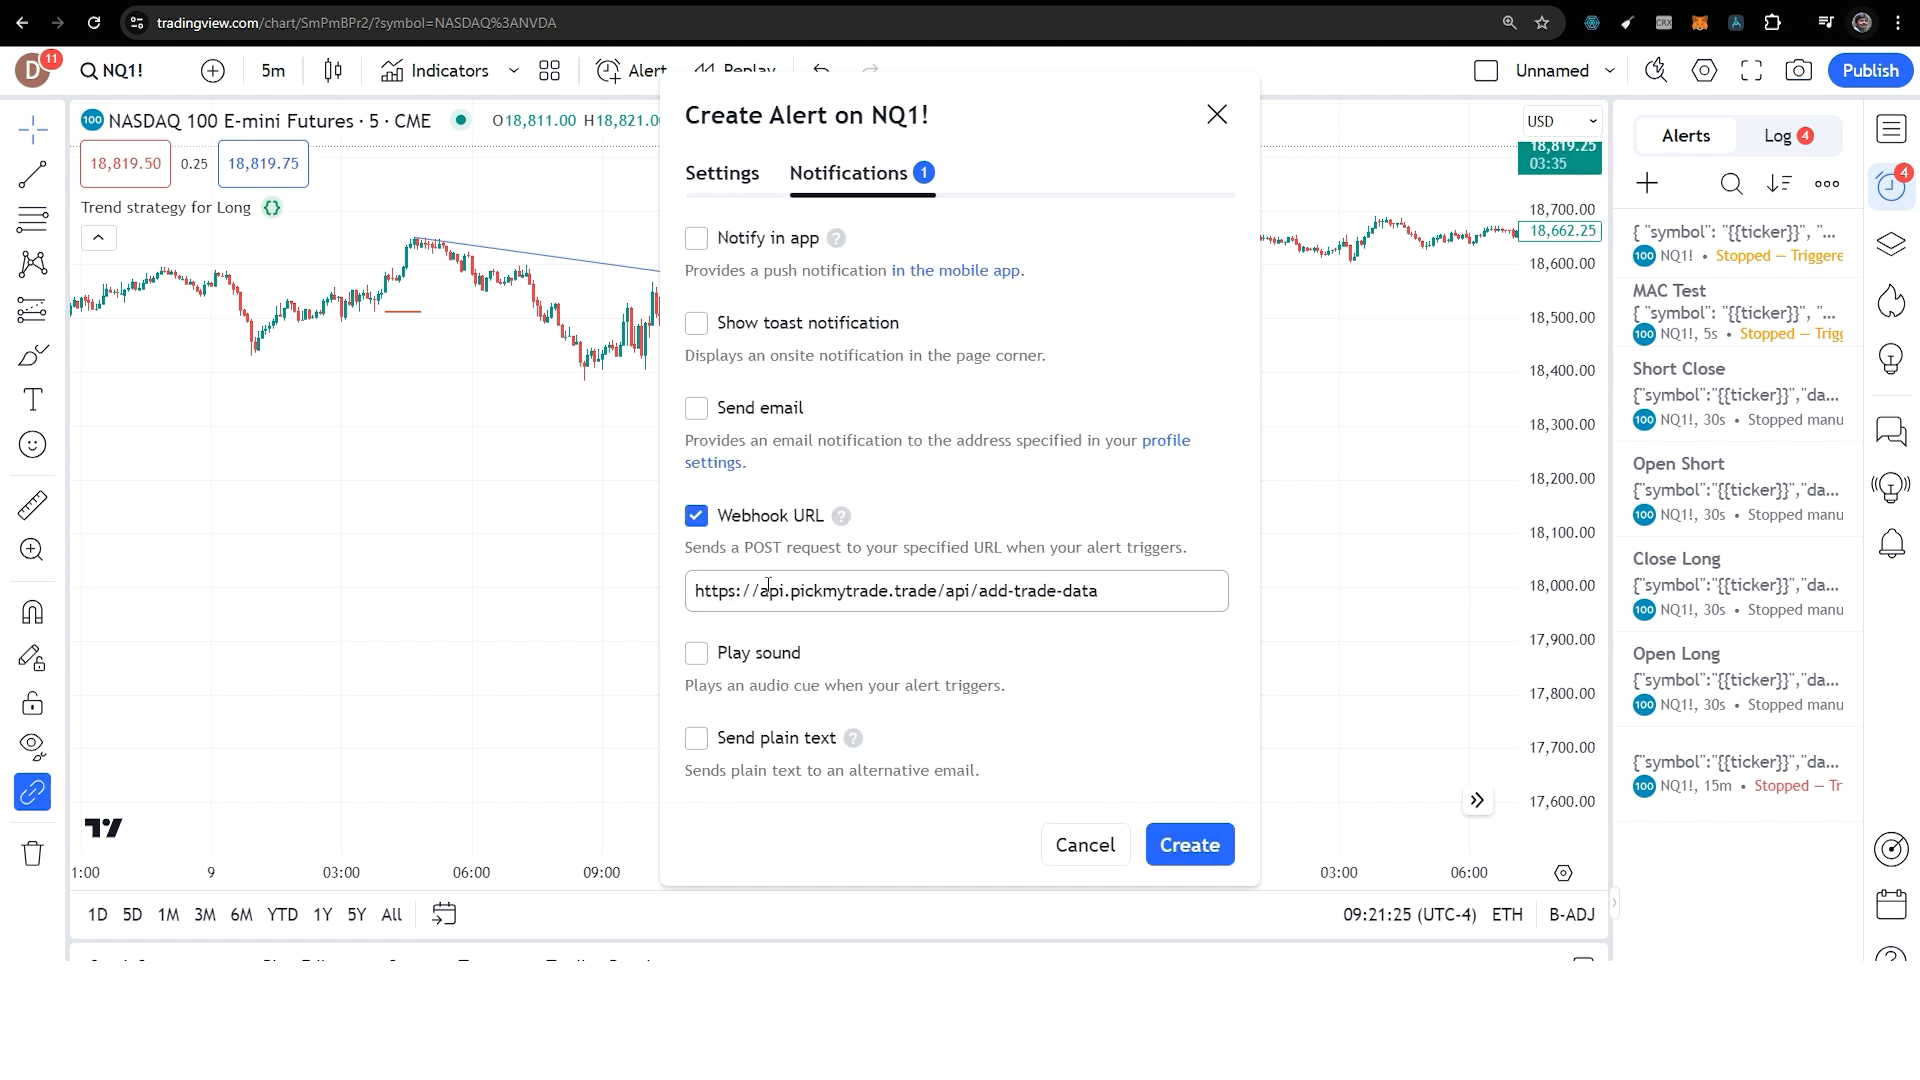
Task: Expand the Indicators favorites dropdown arrow
Action: (514, 71)
